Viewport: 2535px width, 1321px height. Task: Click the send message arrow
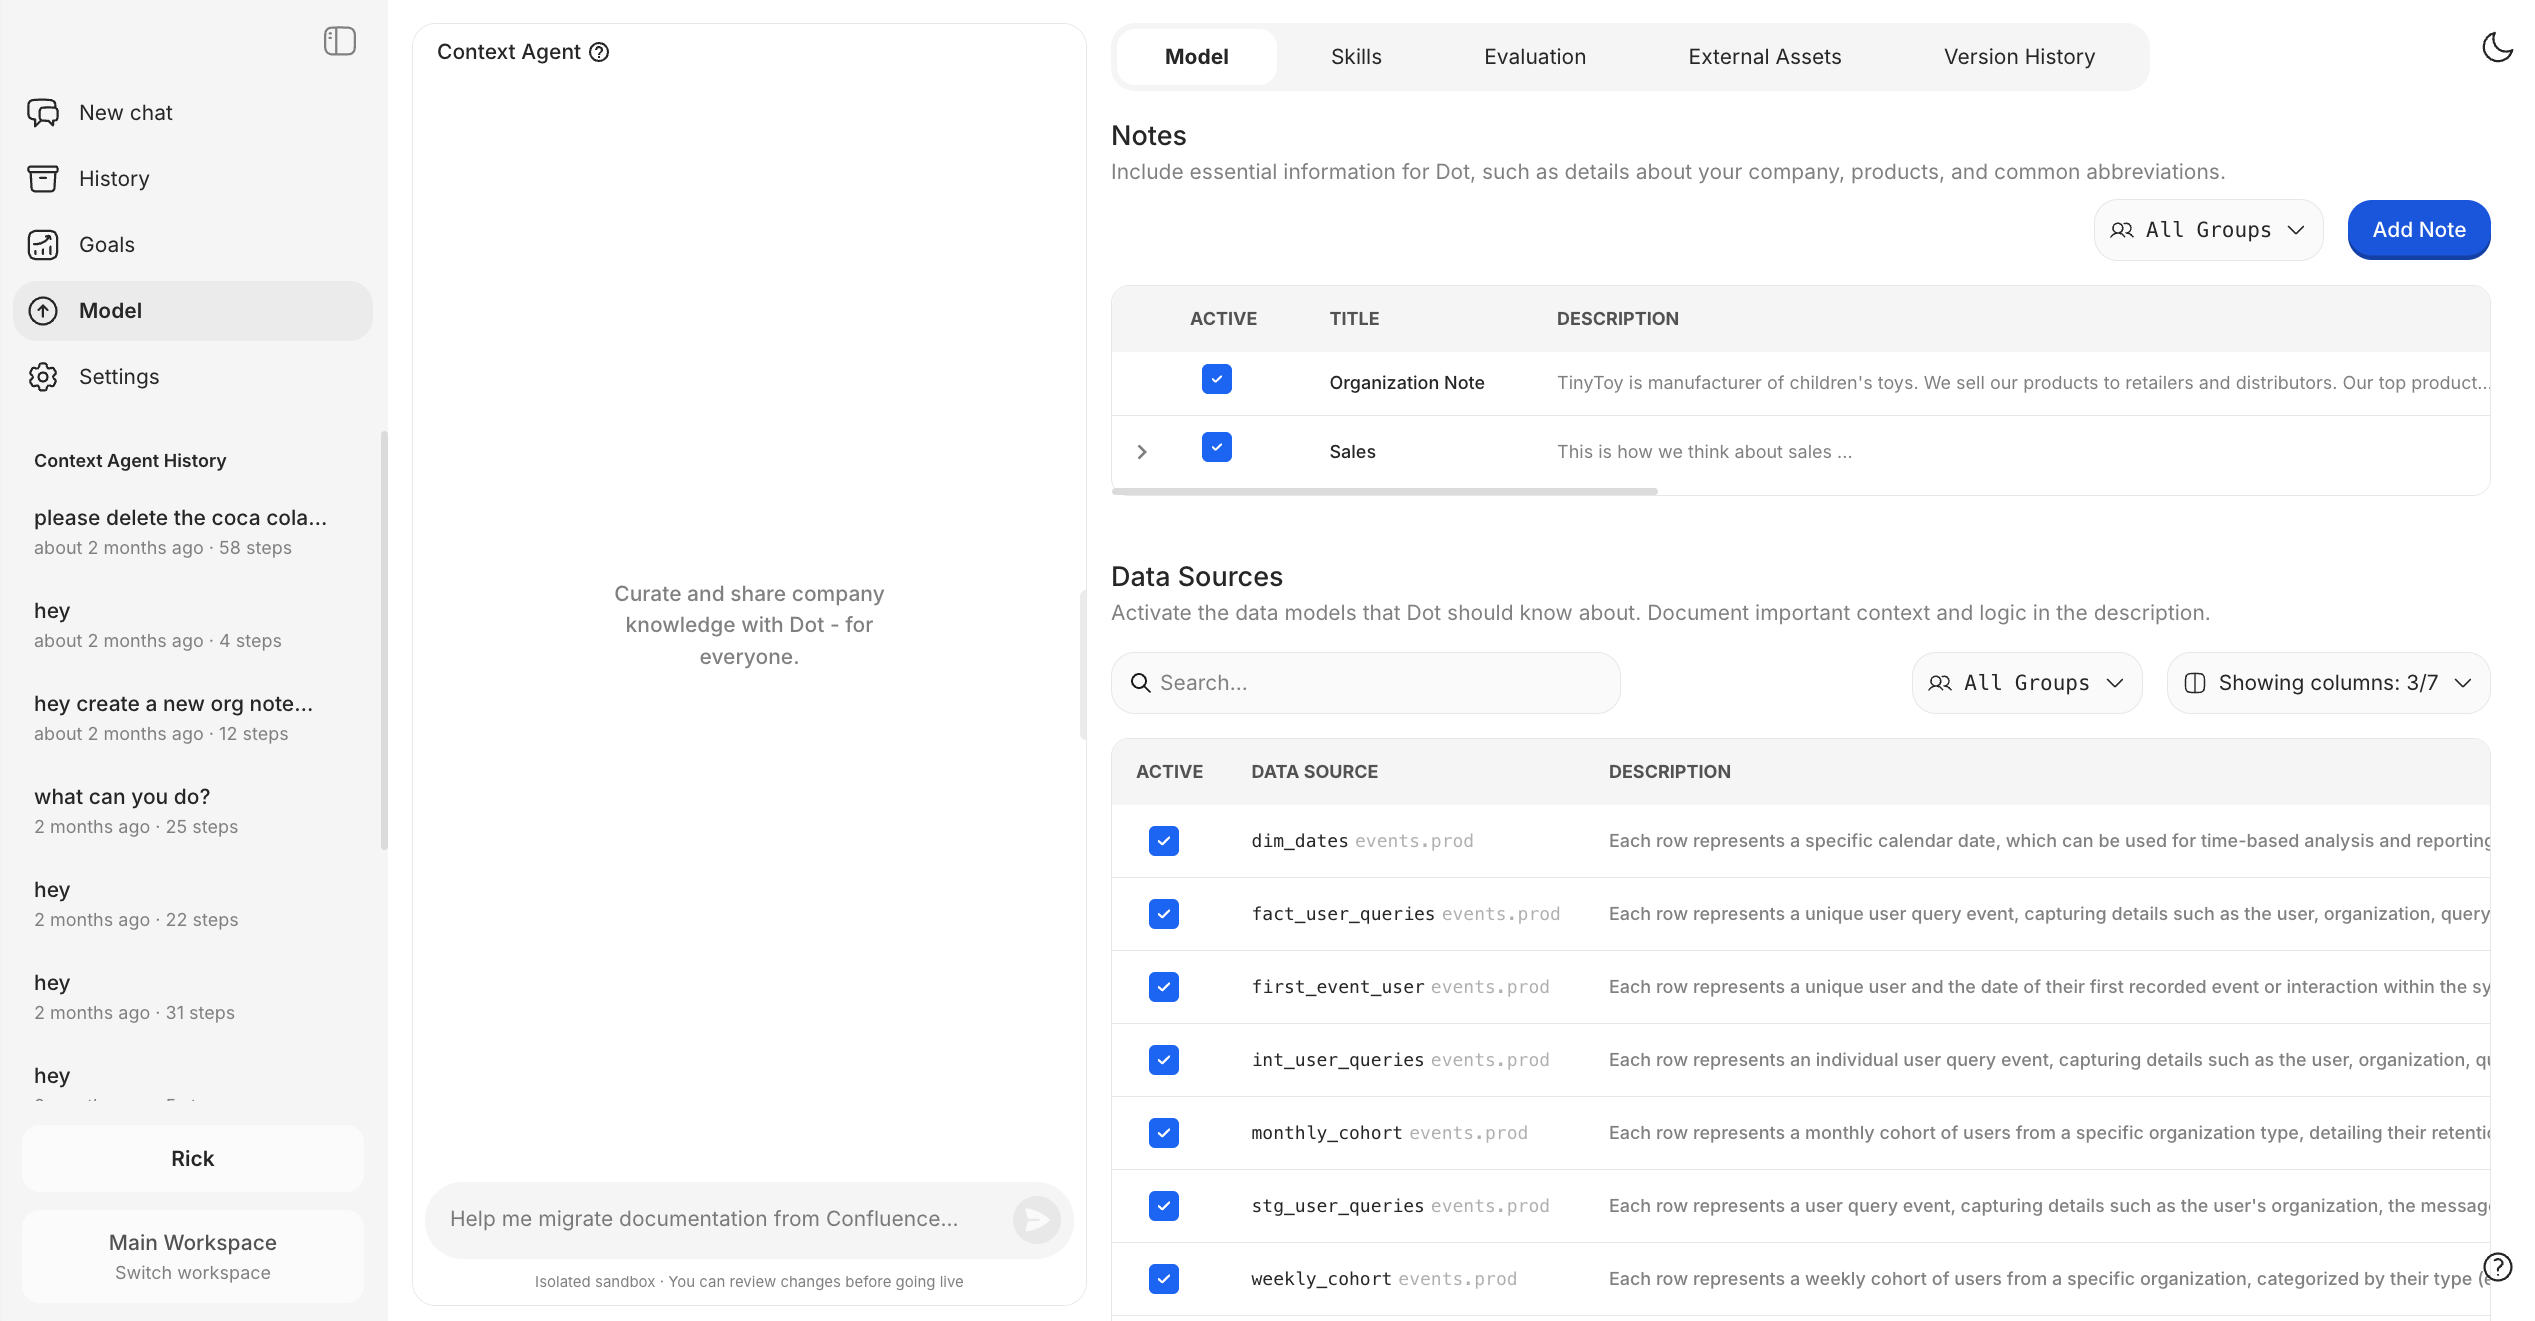1036,1219
